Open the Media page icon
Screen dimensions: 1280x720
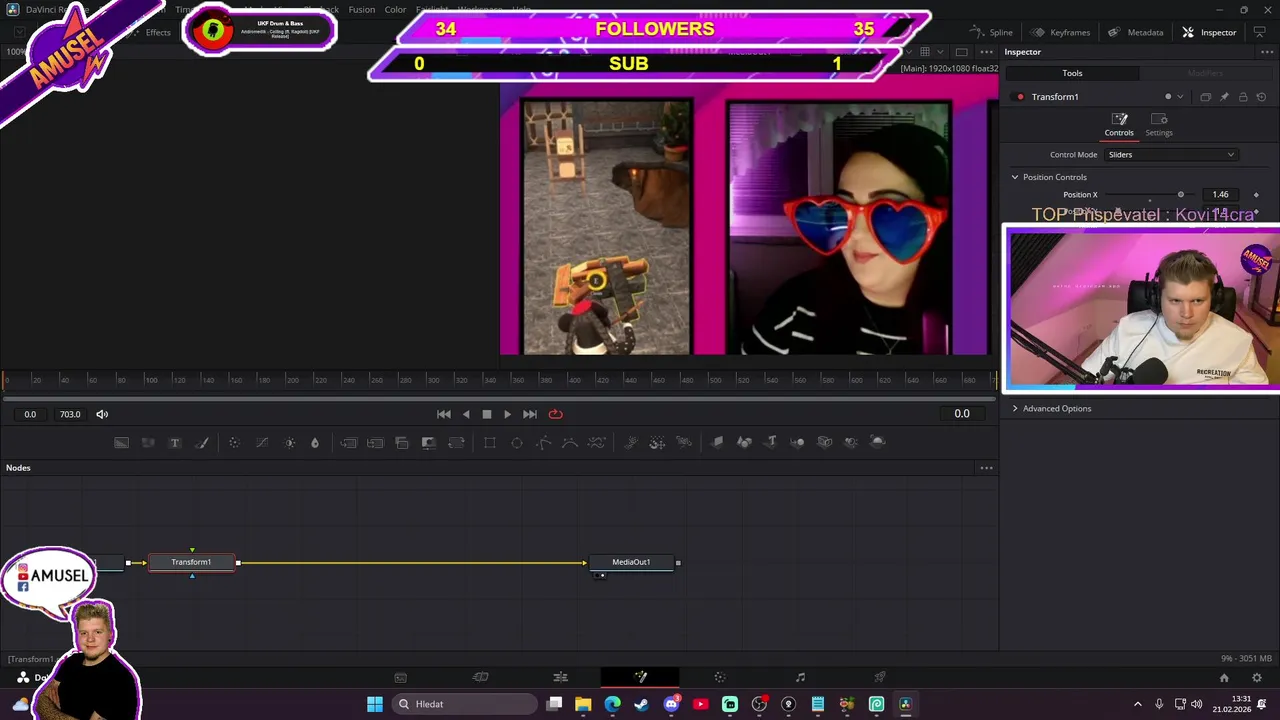click(400, 677)
